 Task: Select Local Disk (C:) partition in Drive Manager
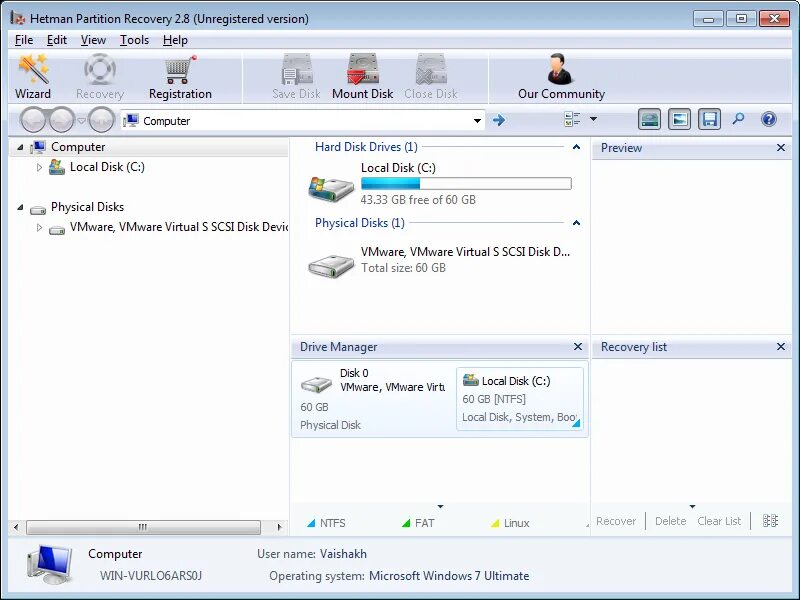520,398
